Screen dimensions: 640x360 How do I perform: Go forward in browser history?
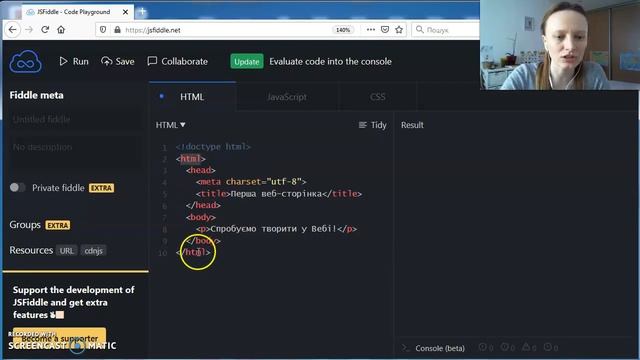click(x=29, y=30)
